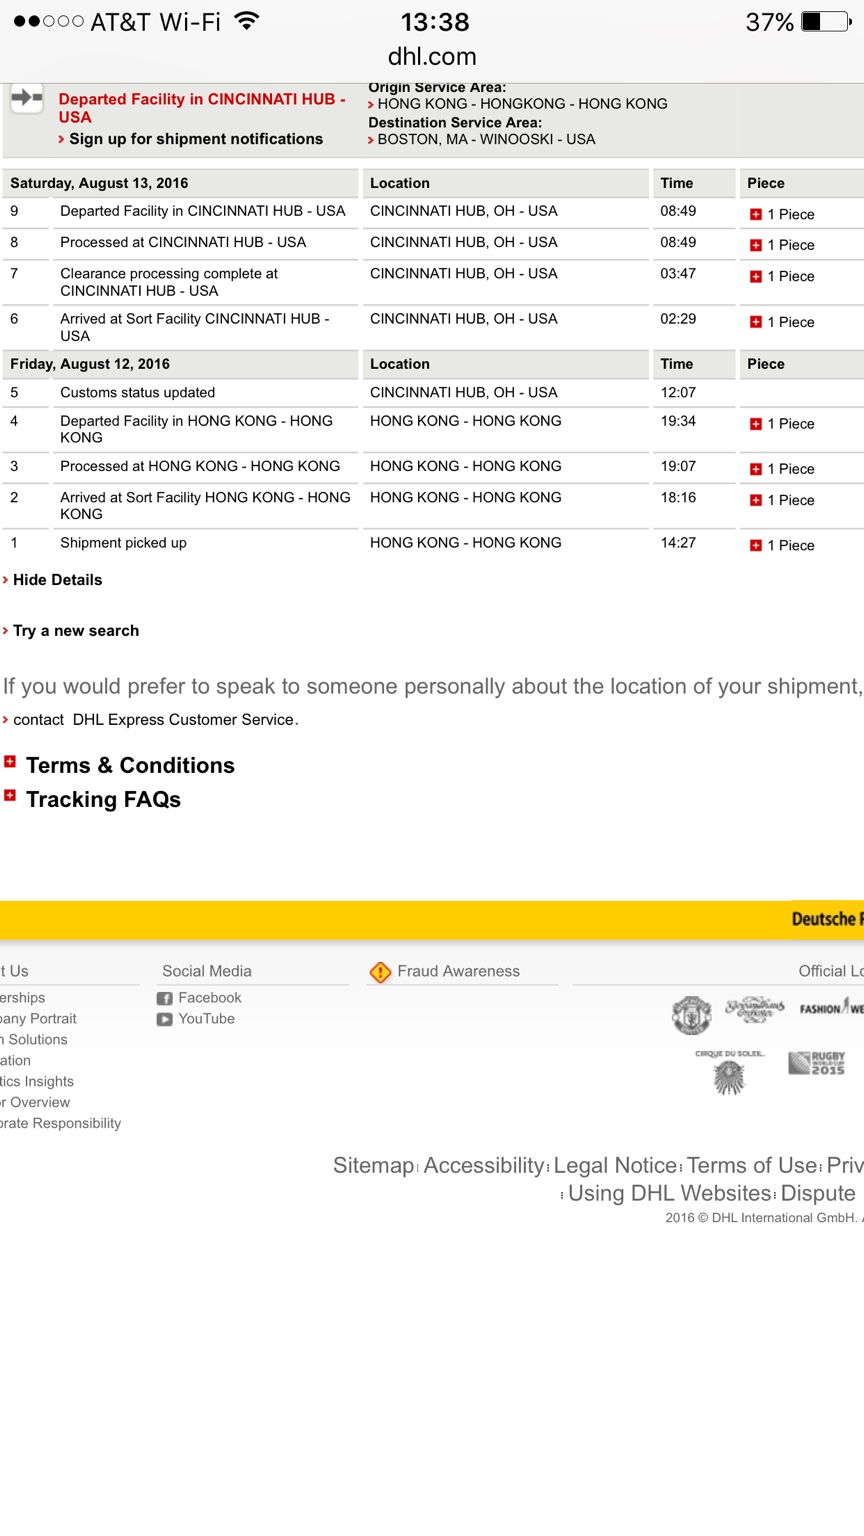The width and height of the screenshot is (864, 1536).
Task: Tap the dhl.com address bar
Action: (x=432, y=57)
